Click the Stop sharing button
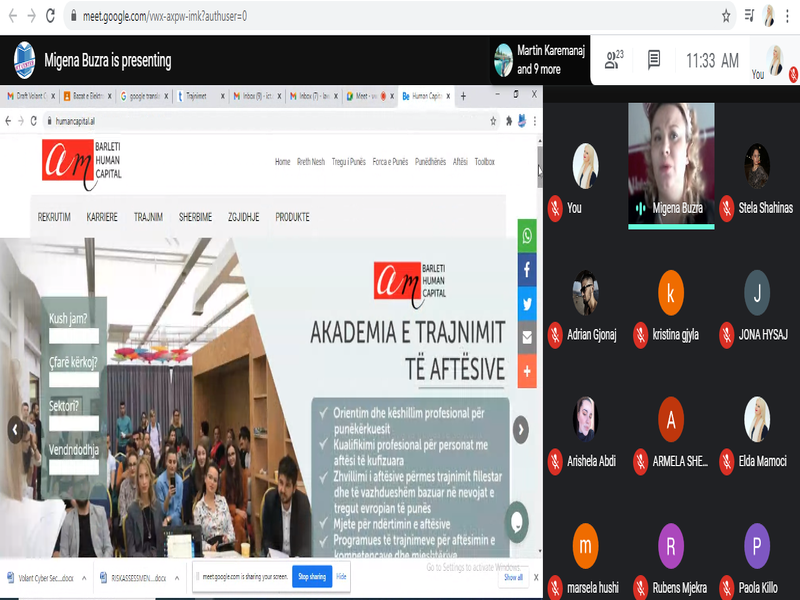 311,577
